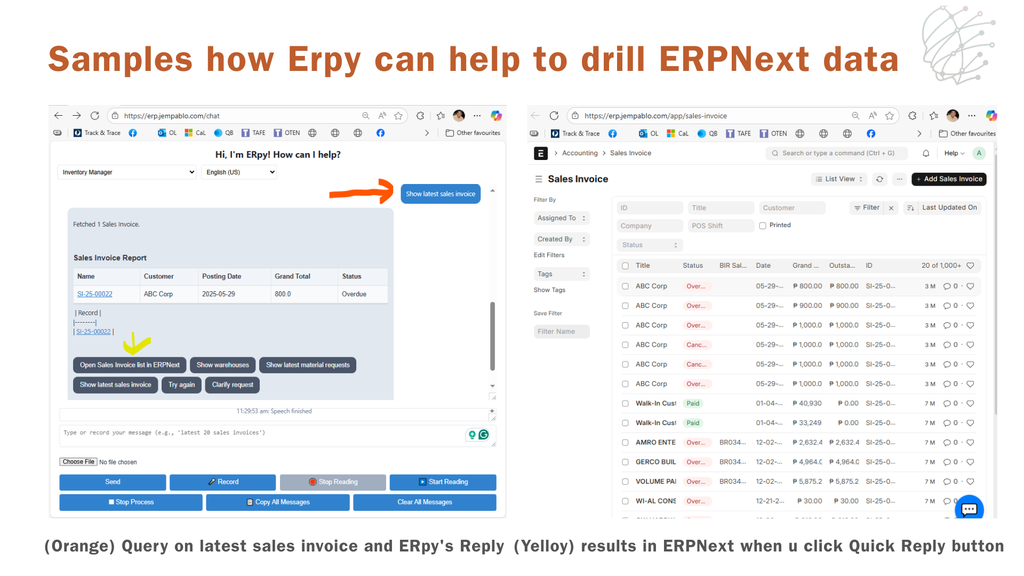1024x576 pixels.
Task: Open the OTEN bookmark in the sales-invoice browser
Action: (x=773, y=133)
